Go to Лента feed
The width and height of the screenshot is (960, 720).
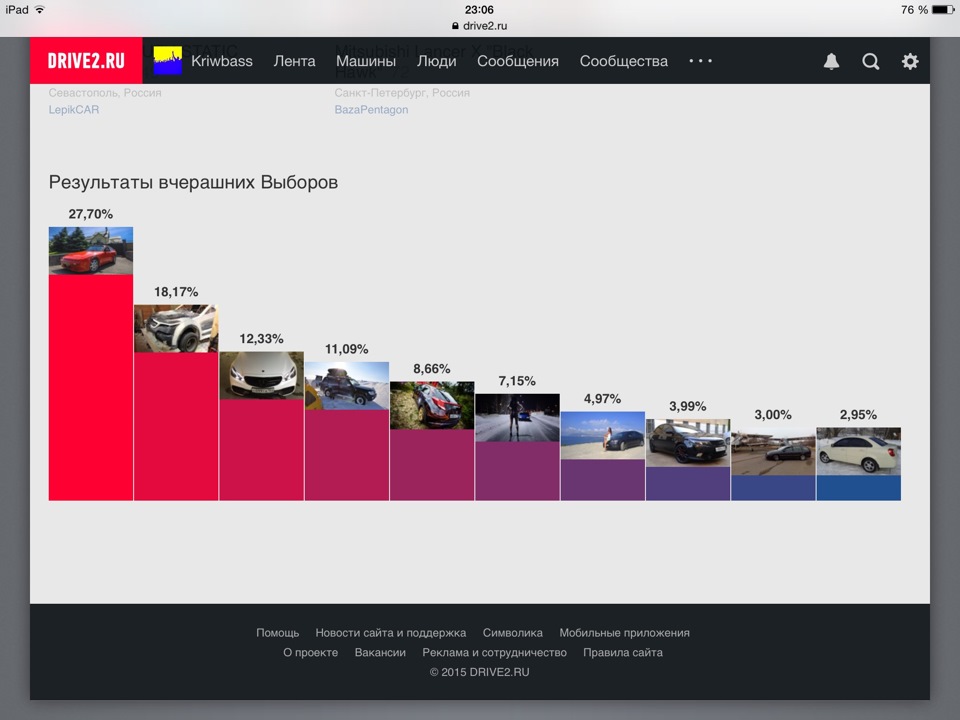[294, 61]
